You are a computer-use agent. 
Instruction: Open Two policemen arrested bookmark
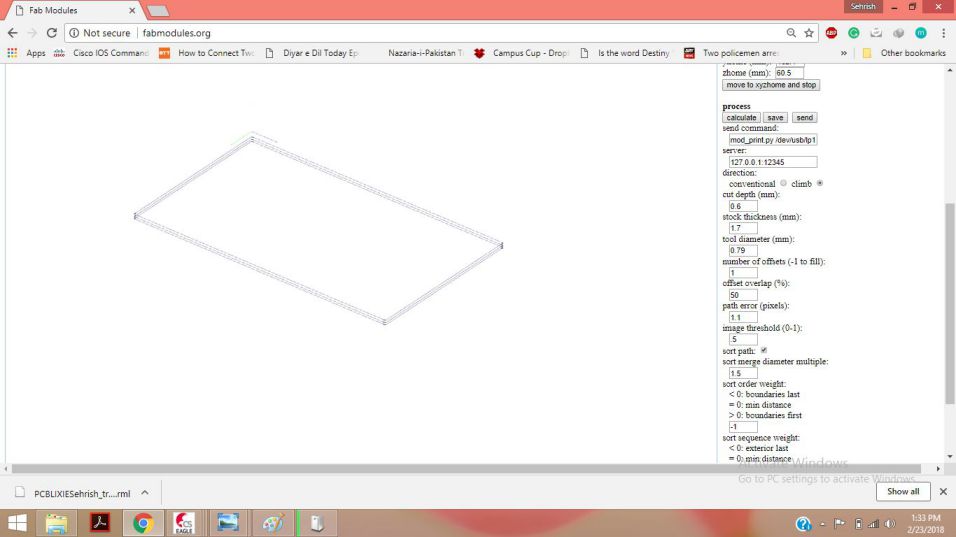click(732, 53)
